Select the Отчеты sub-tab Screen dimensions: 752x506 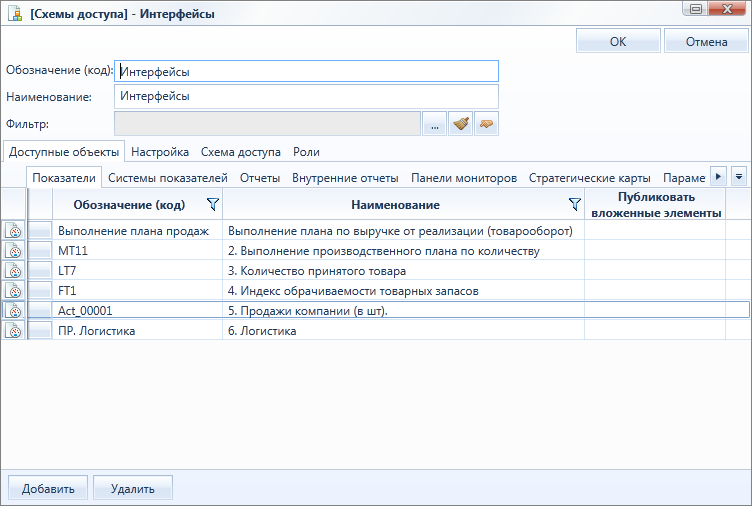pyautogui.click(x=260, y=178)
